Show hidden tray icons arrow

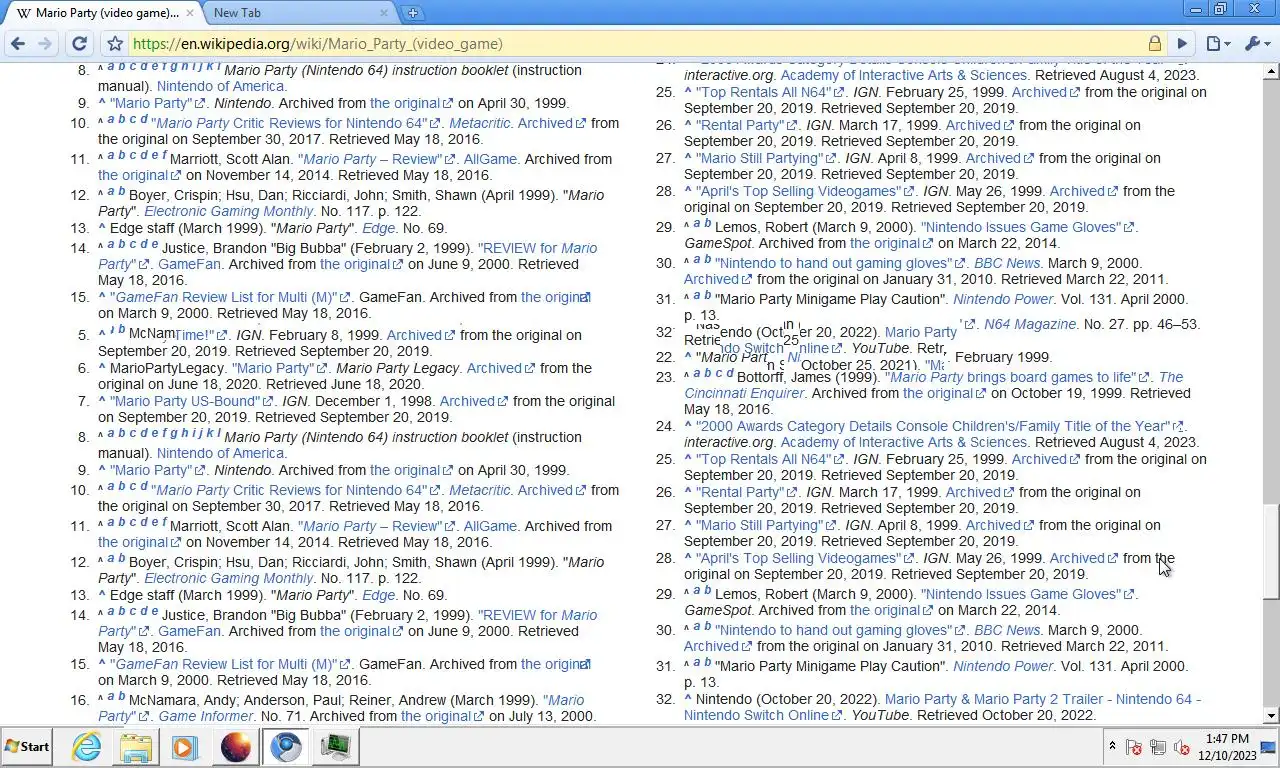1112,747
